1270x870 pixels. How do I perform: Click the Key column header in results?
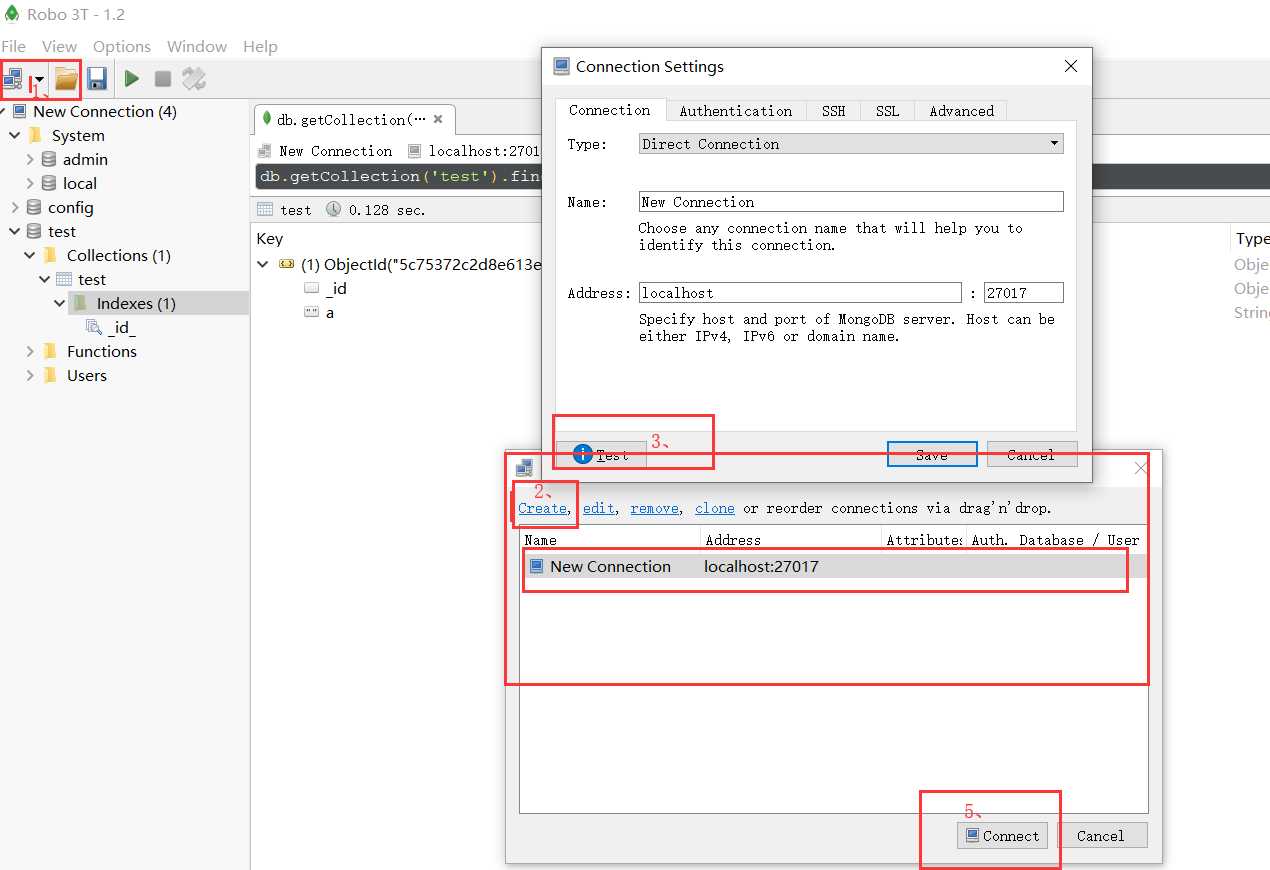tap(270, 238)
